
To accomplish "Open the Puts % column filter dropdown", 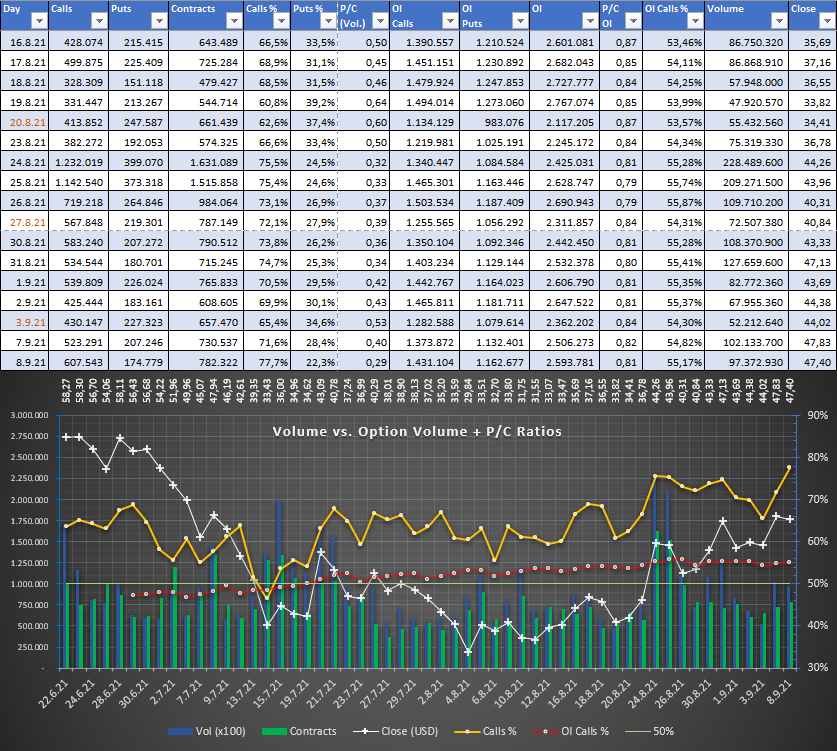I will pyautogui.click(x=328, y=21).
